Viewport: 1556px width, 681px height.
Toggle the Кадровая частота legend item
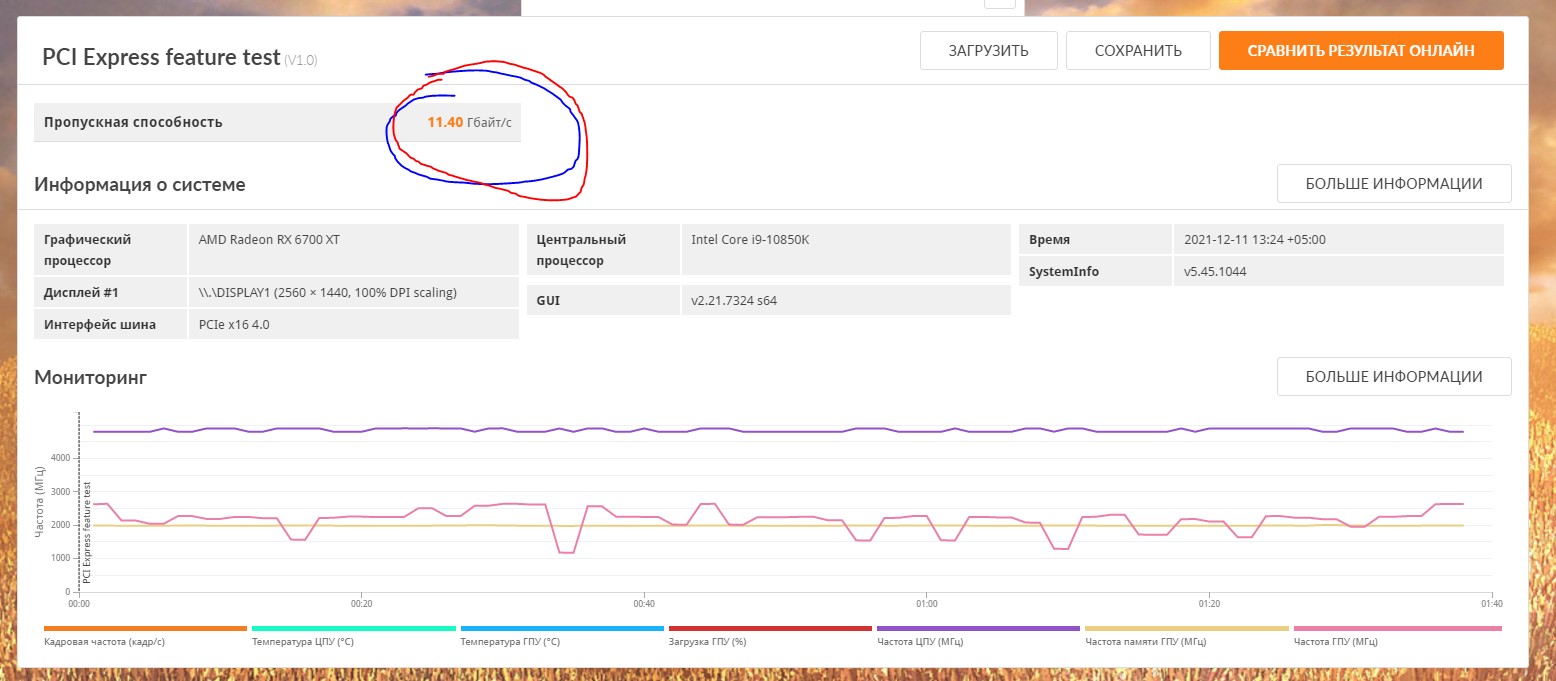click(x=145, y=637)
